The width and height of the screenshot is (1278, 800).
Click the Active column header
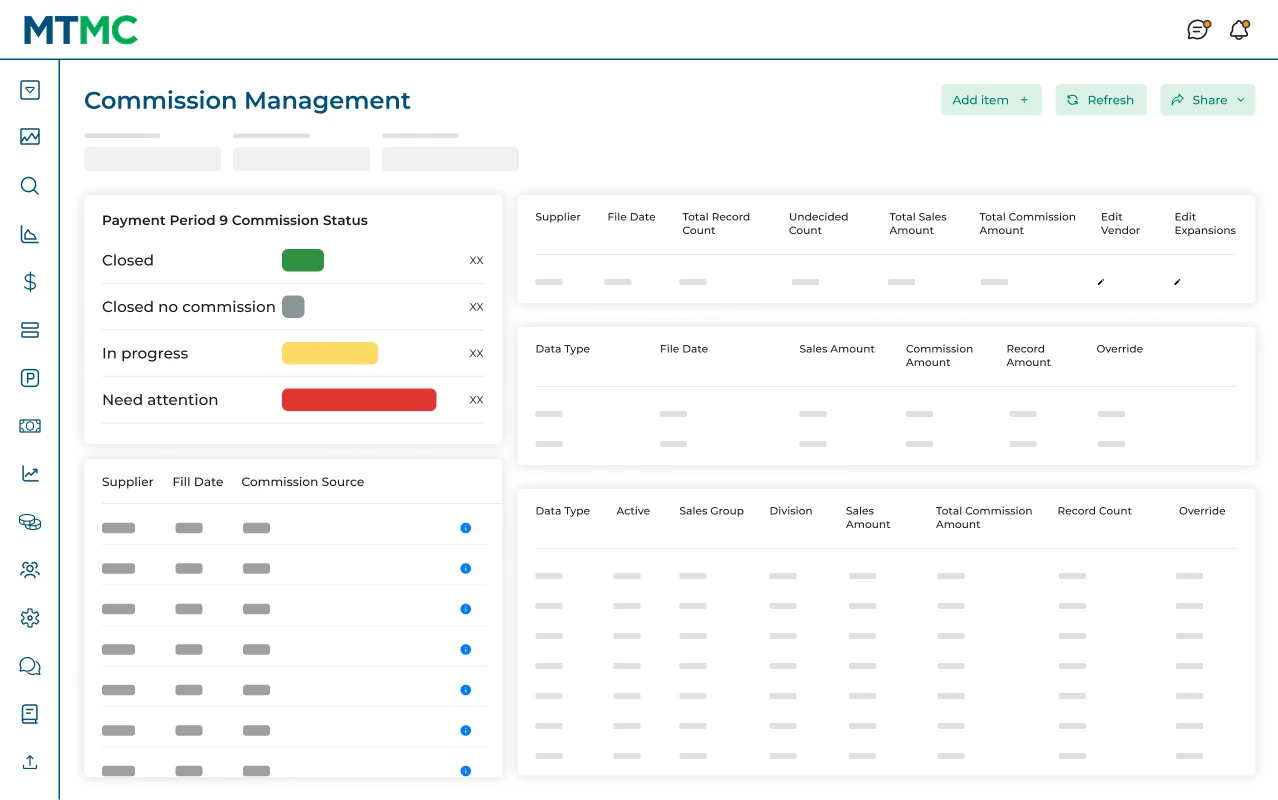point(633,511)
